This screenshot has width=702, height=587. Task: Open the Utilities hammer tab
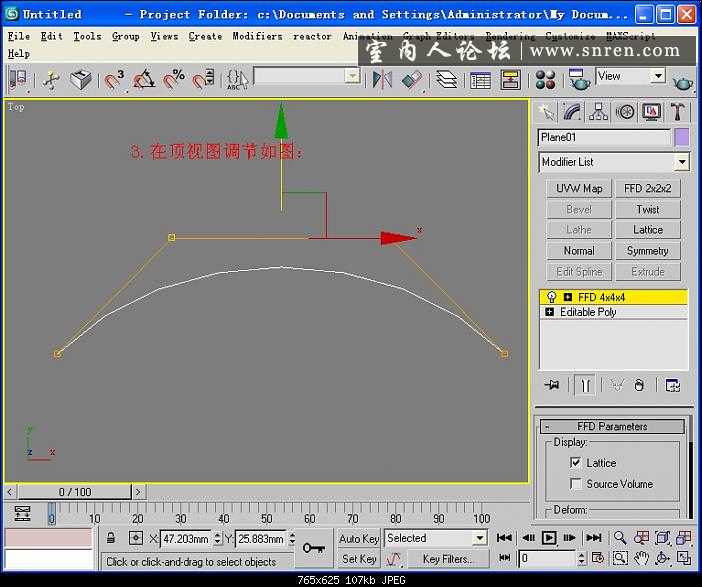point(678,112)
